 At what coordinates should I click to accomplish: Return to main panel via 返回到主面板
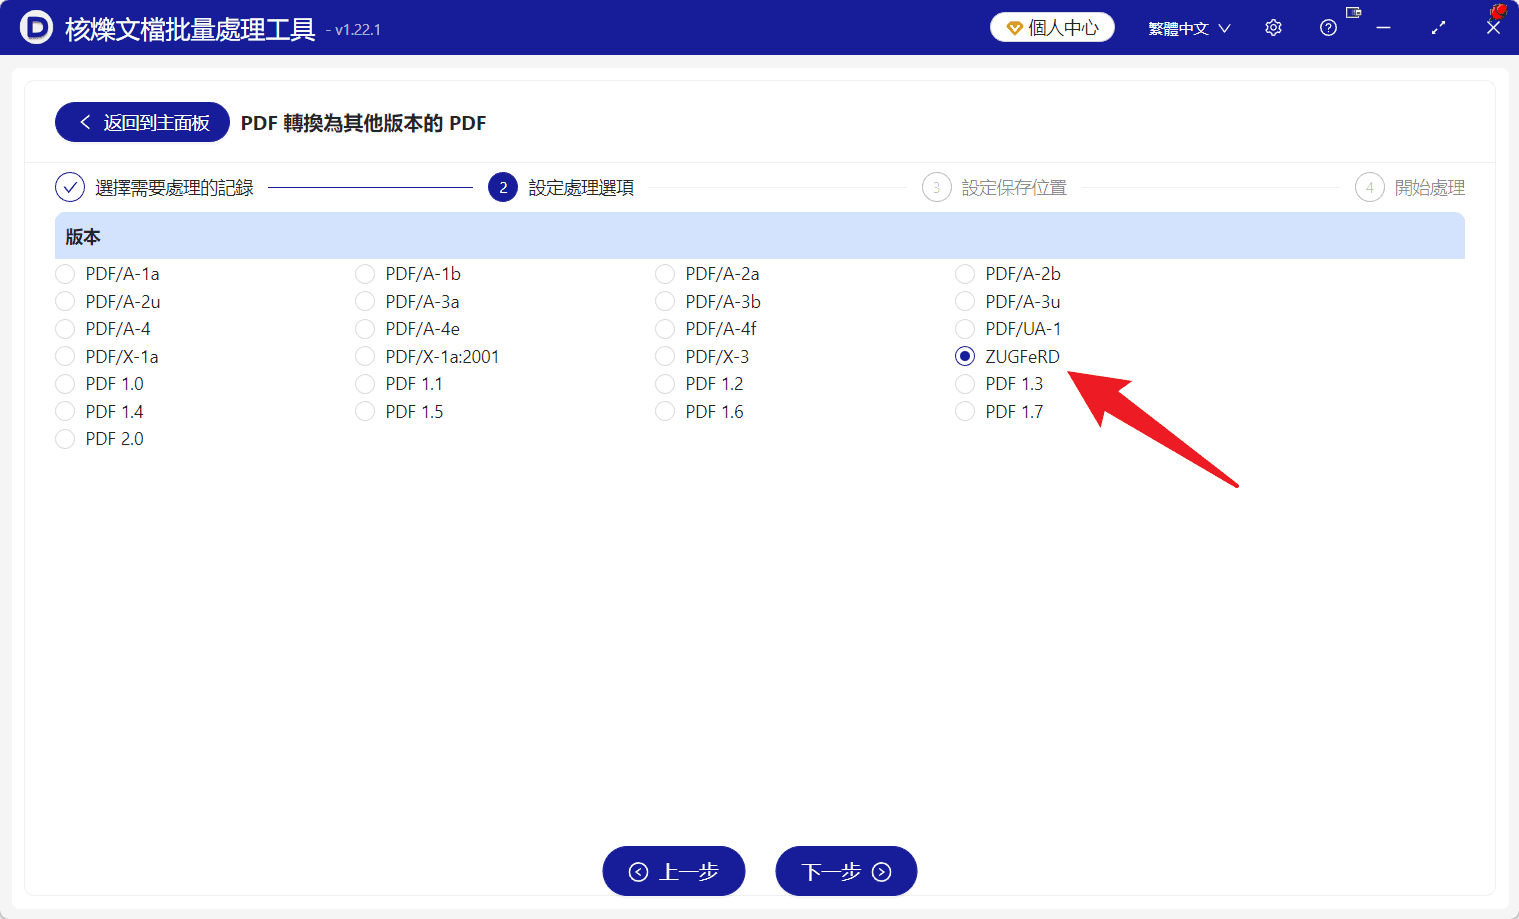pos(142,122)
